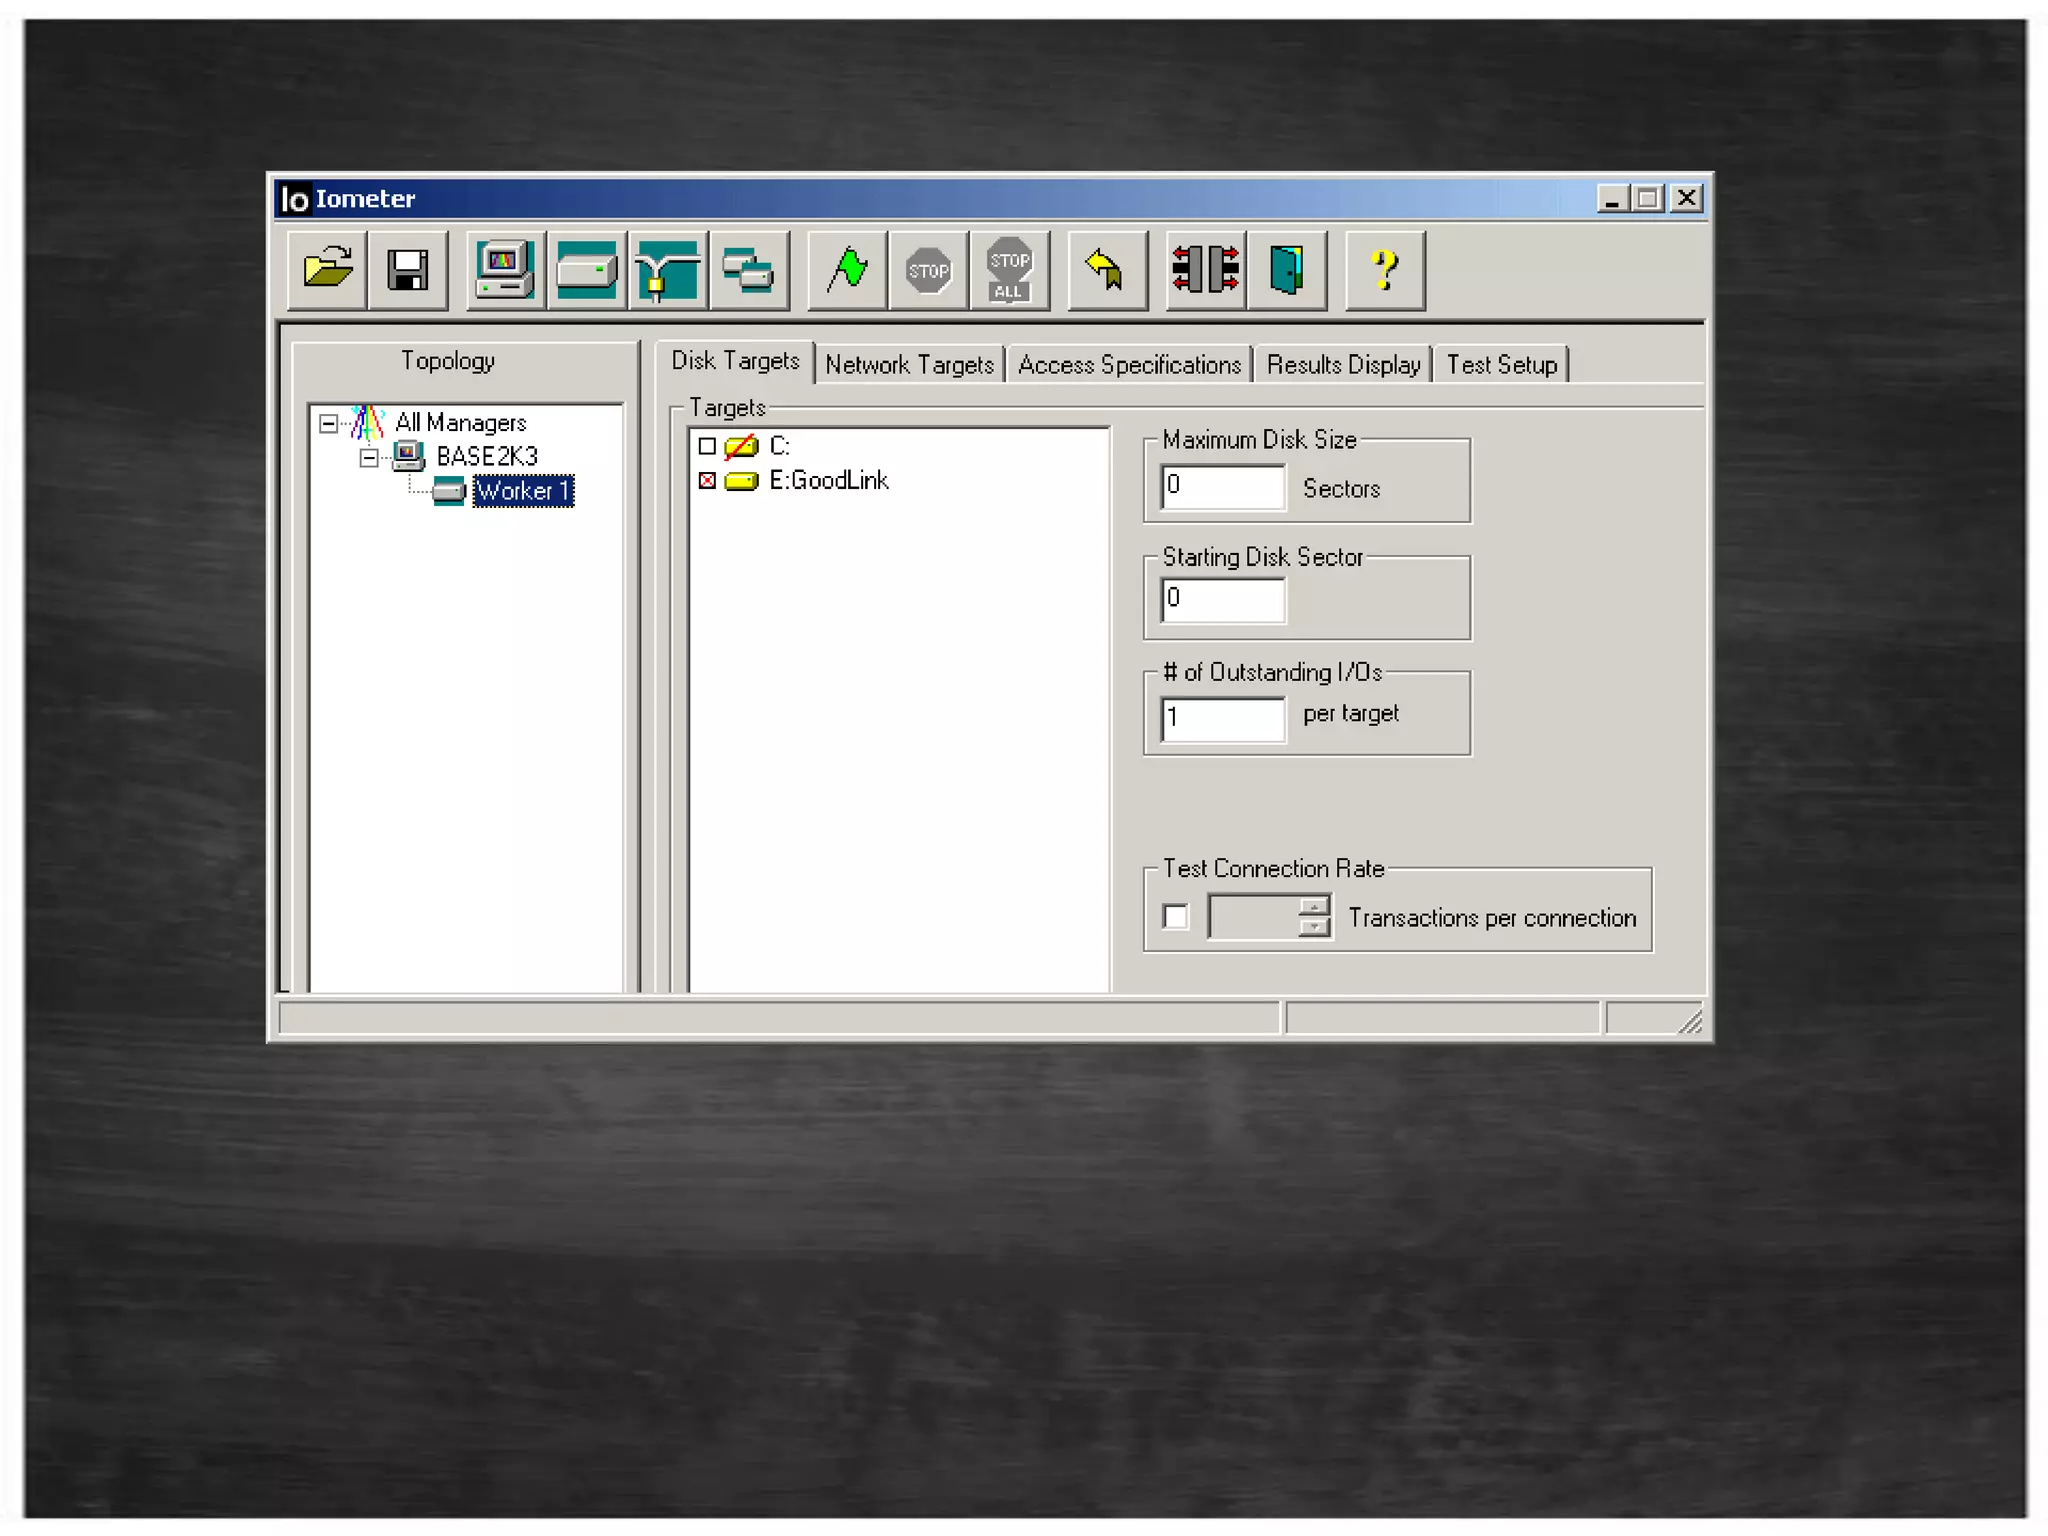
Task: Click the Save floppy disk icon
Action: tap(408, 270)
